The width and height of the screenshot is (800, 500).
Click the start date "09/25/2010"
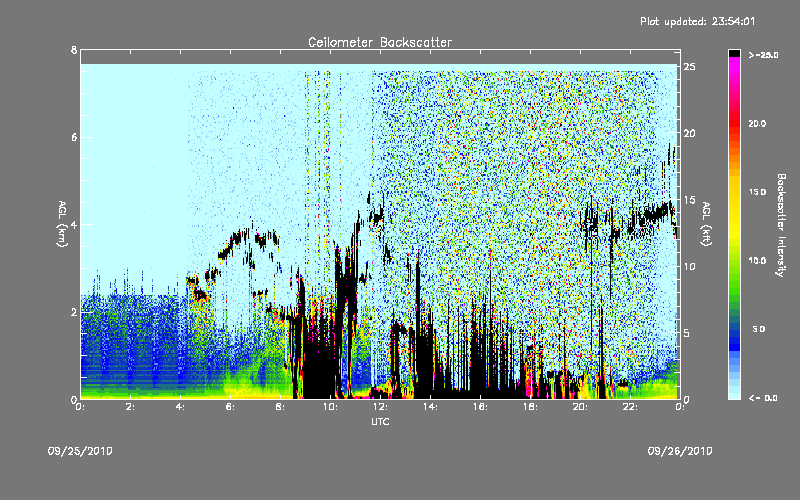click(80, 451)
